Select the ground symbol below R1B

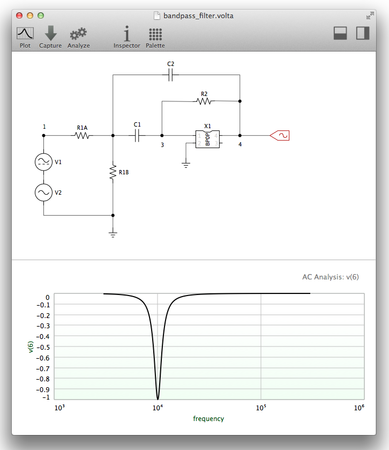(113, 234)
